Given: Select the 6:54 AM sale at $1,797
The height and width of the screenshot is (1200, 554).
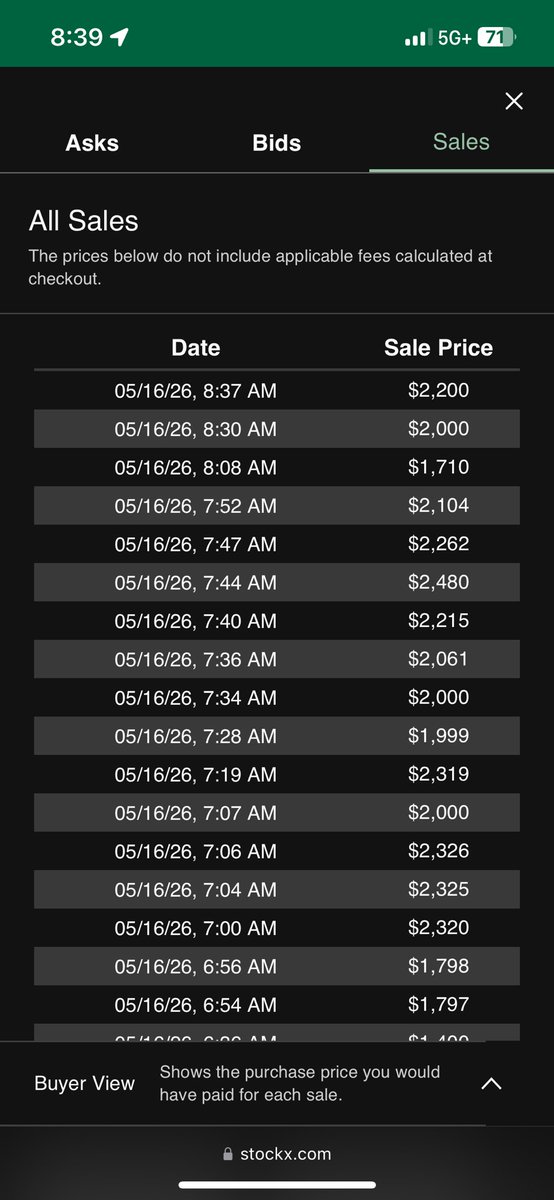Looking at the screenshot, I should click(277, 1004).
